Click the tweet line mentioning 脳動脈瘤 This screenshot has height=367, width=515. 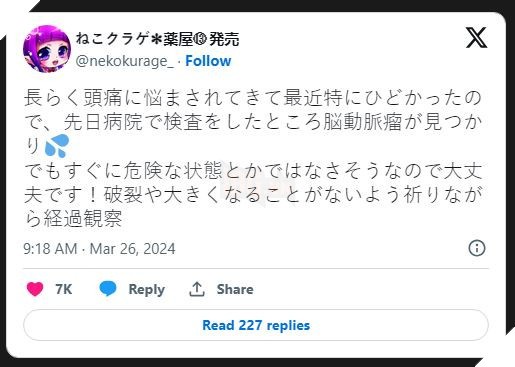pyautogui.click(x=253, y=122)
